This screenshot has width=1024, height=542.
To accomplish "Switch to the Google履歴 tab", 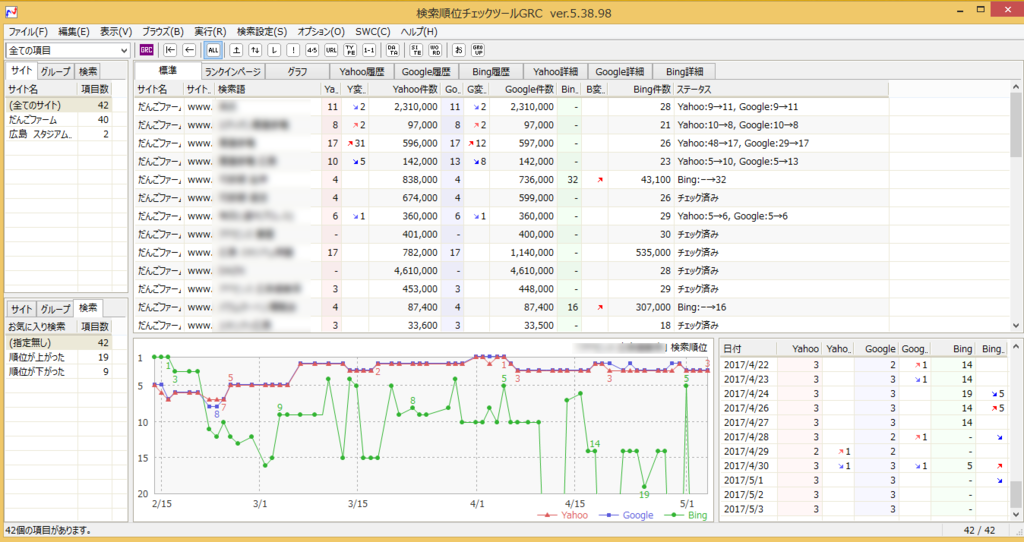I will pos(426,72).
